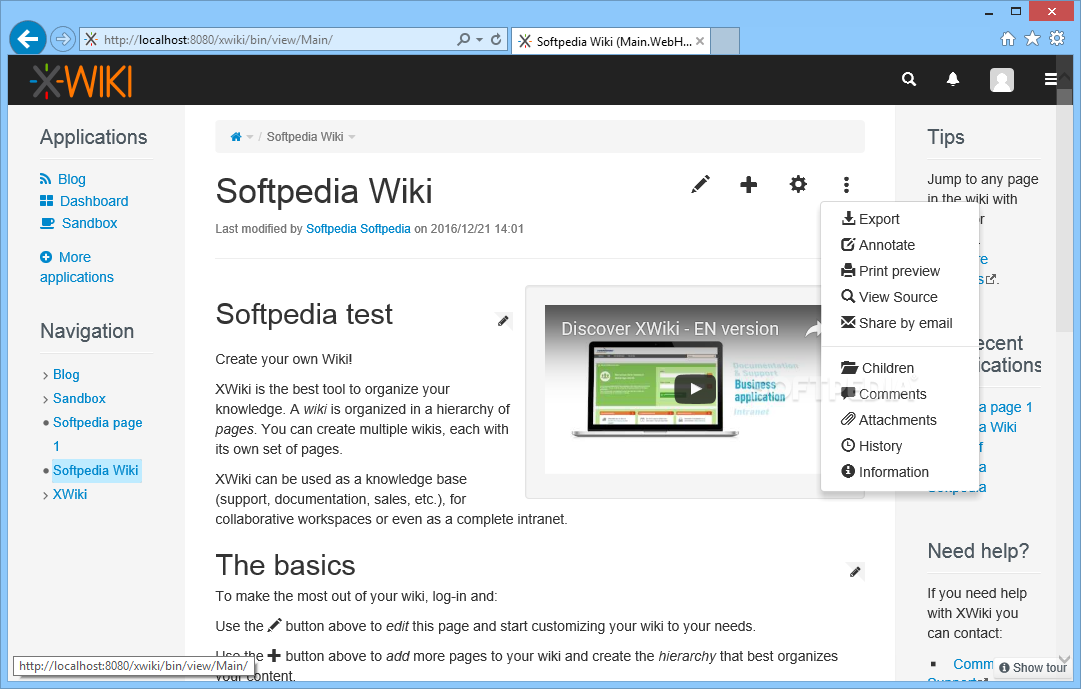Edit the page with pencil icon
The height and width of the screenshot is (689, 1081).
pos(700,184)
